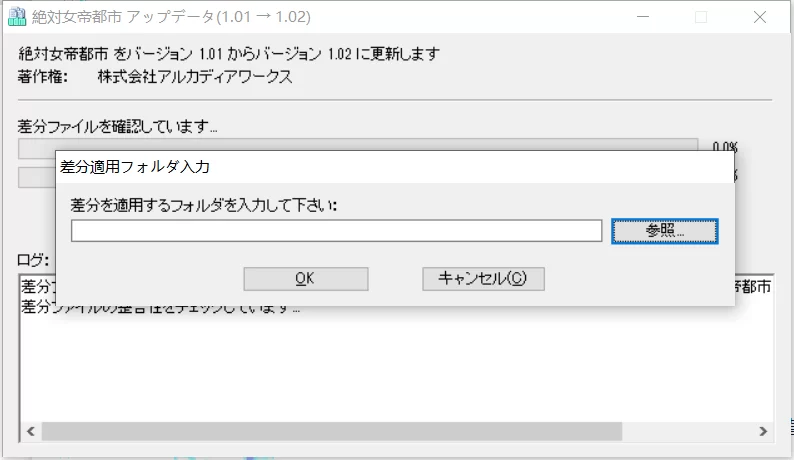Click the log horizontal scrollbar thumb
The width and height of the screenshot is (794, 460).
click(x=332, y=431)
